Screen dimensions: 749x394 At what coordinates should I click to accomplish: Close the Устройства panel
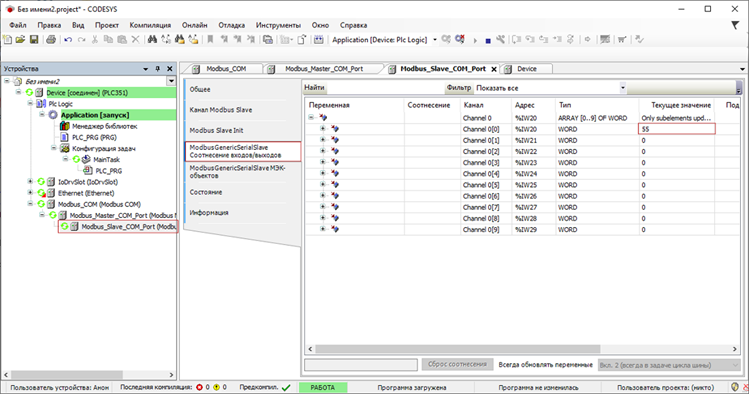[170, 69]
